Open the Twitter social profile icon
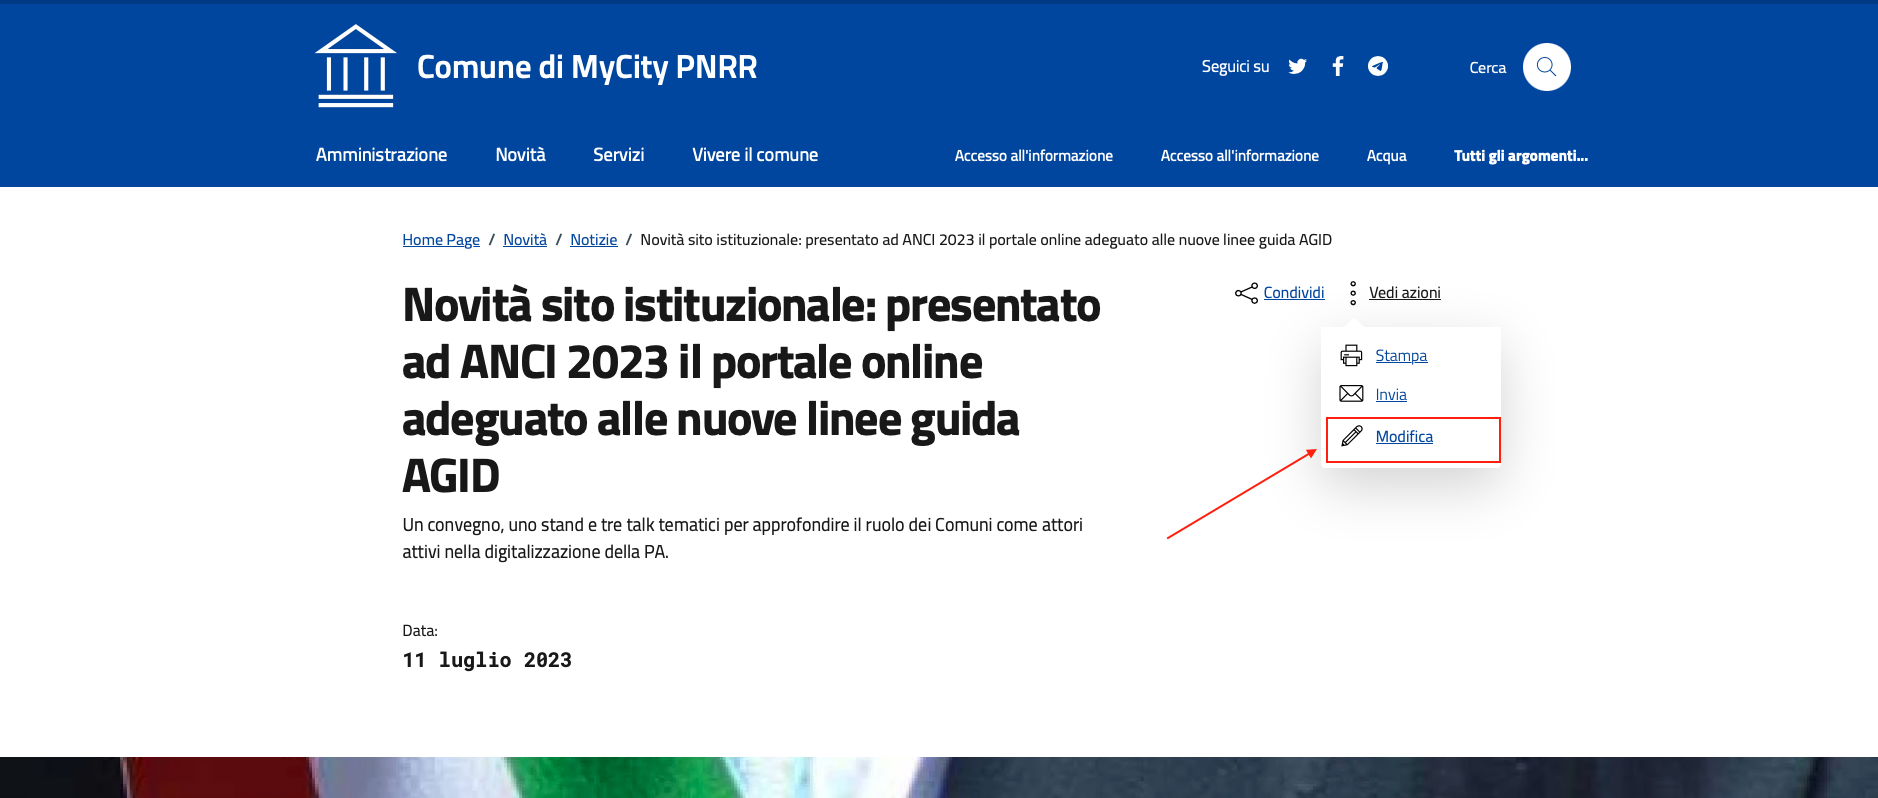 (1297, 67)
